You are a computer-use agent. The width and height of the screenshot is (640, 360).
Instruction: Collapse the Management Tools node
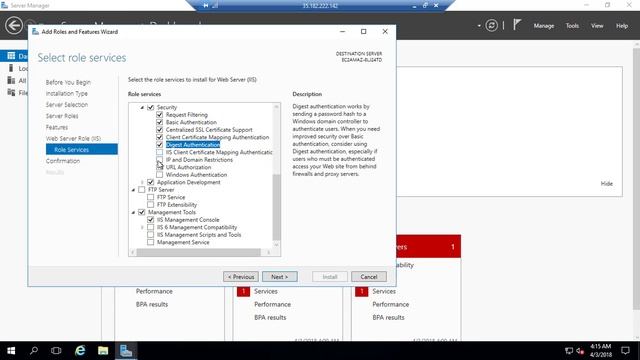133,212
